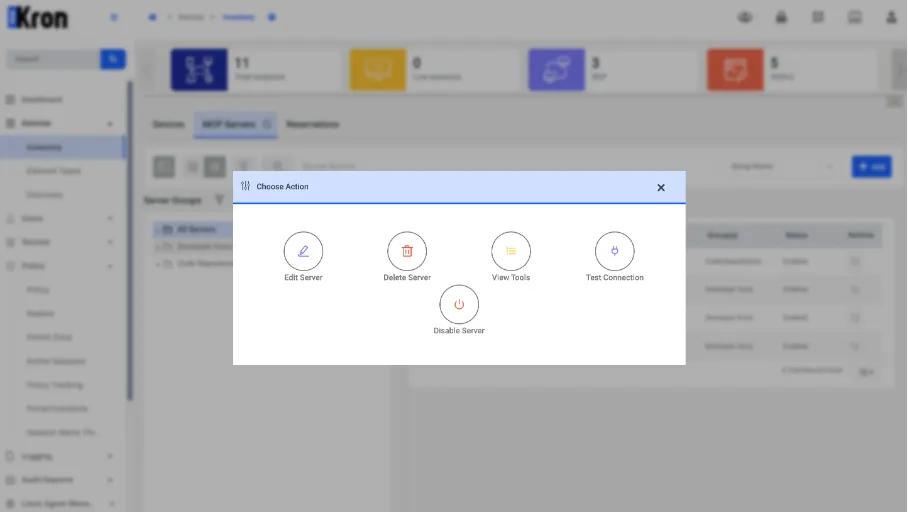Open Dashboard in the sidebar

point(42,100)
